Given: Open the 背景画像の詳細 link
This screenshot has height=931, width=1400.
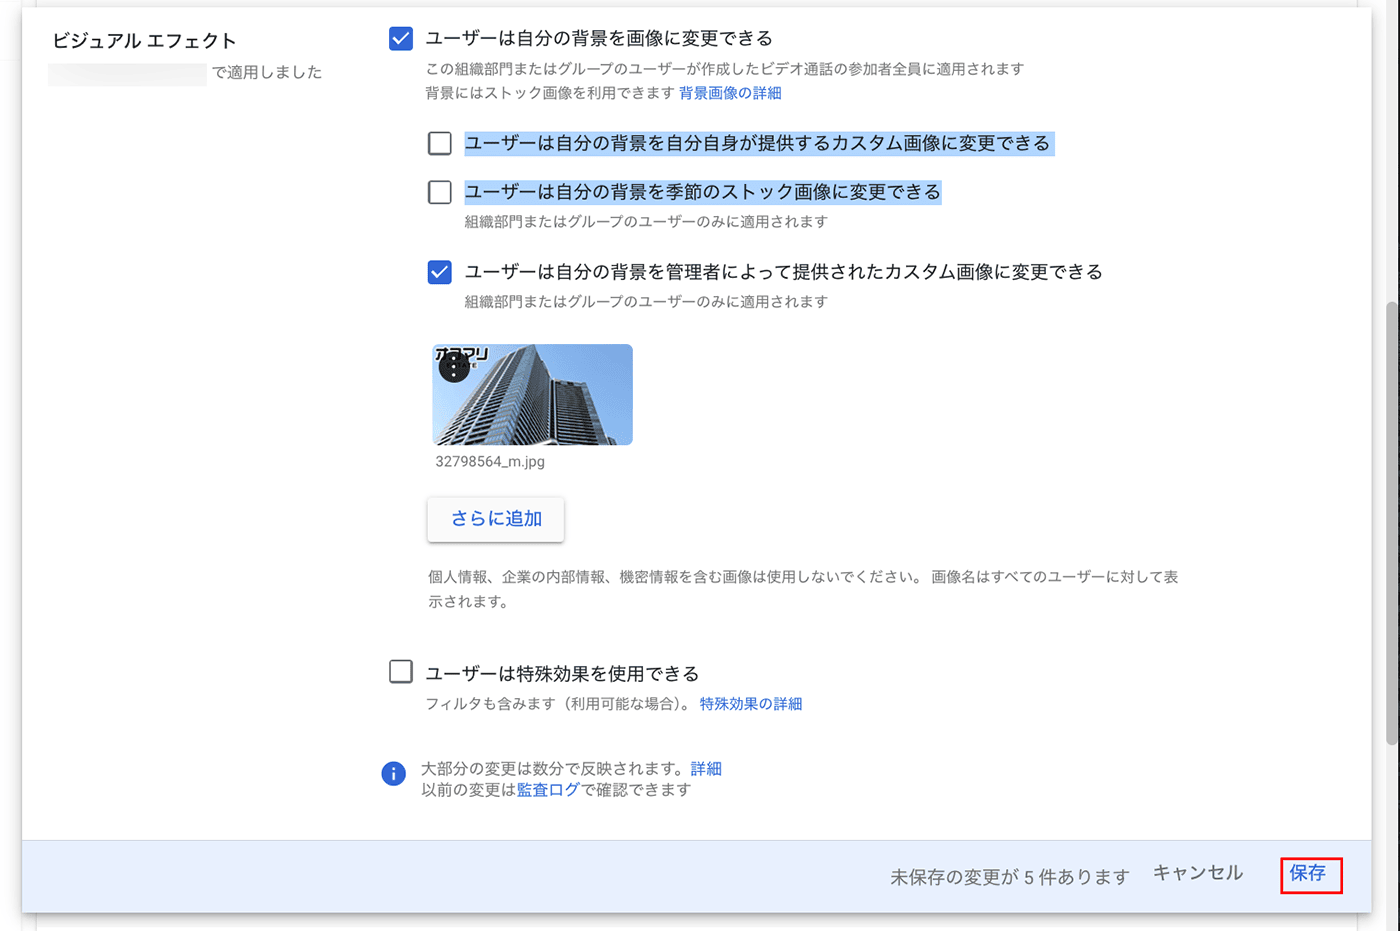Looking at the screenshot, I should (x=730, y=93).
